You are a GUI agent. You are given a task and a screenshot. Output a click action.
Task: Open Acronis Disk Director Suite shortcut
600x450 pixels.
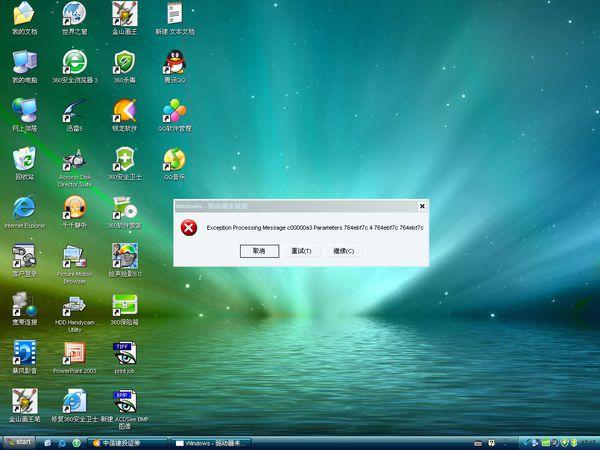(74, 159)
